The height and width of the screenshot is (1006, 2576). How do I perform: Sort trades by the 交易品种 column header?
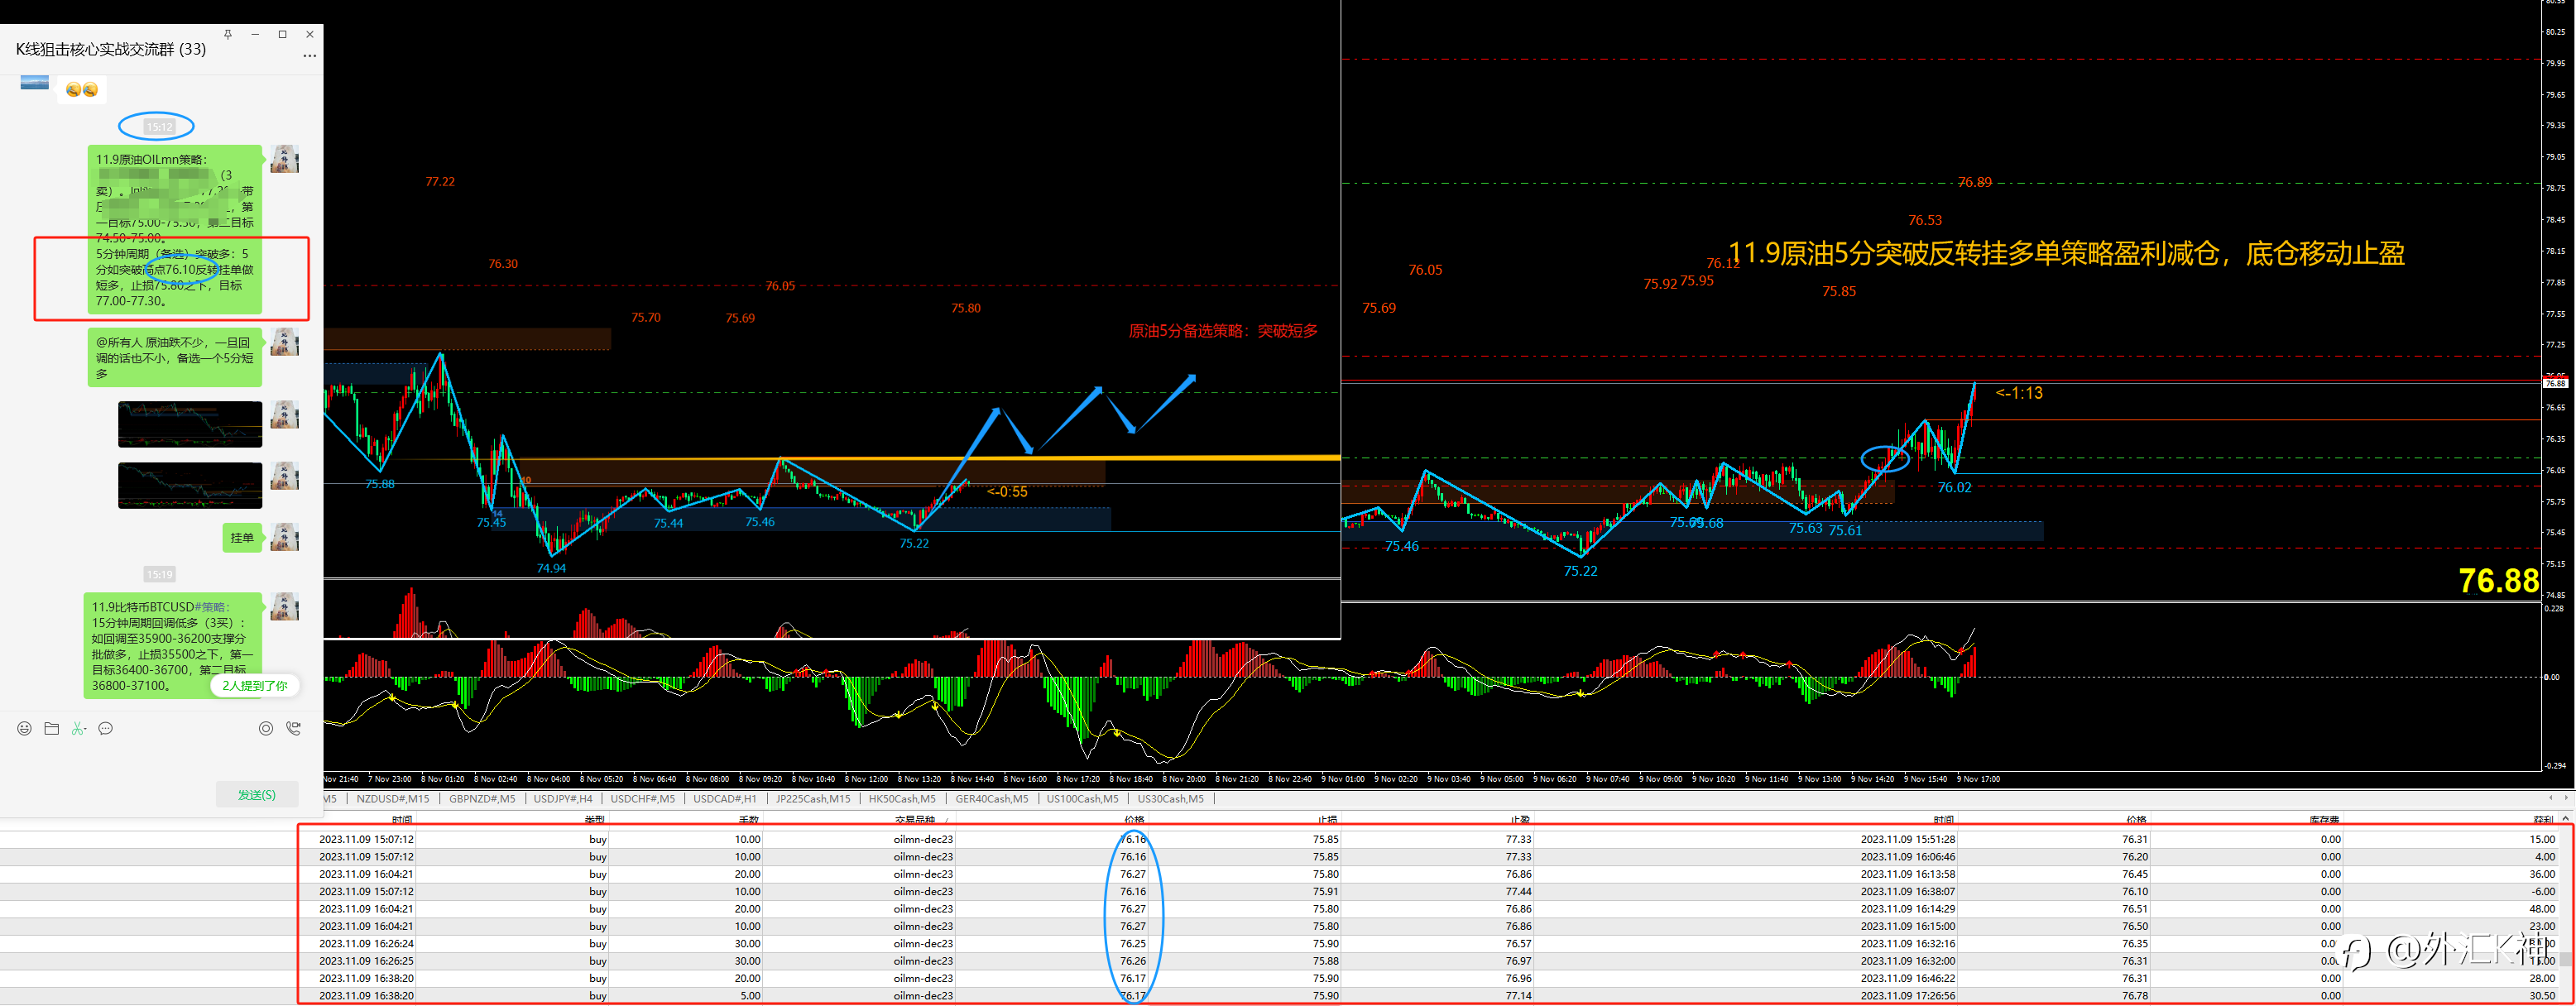click(x=915, y=820)
